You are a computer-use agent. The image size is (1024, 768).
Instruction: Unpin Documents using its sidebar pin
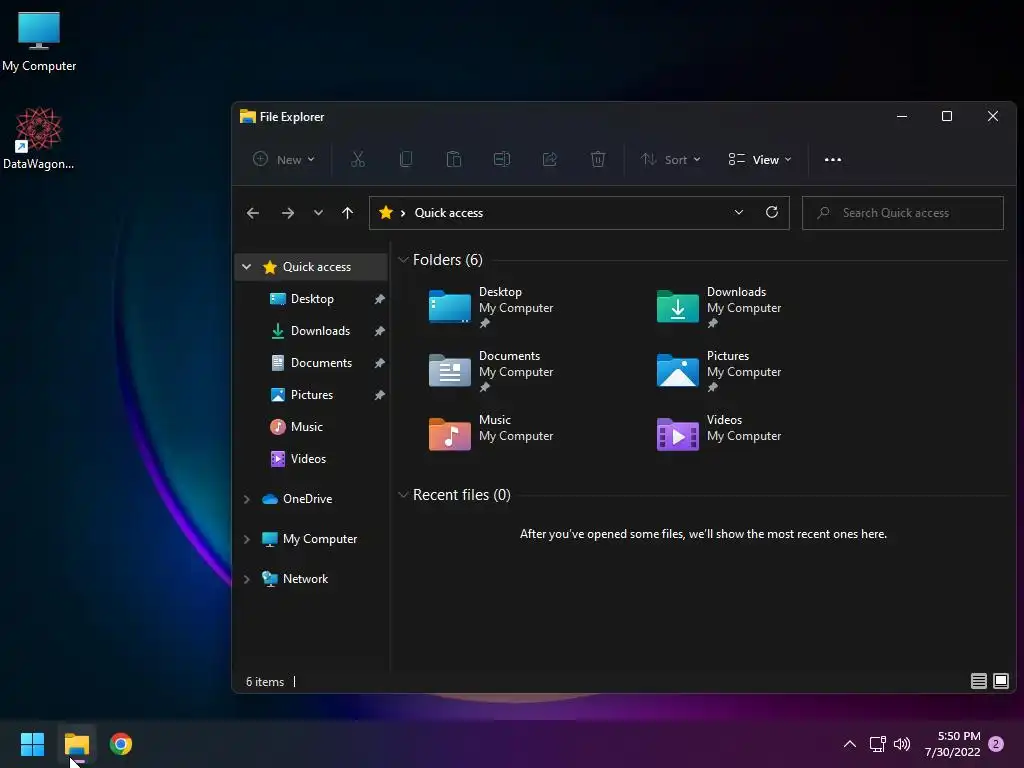(379, 363)
